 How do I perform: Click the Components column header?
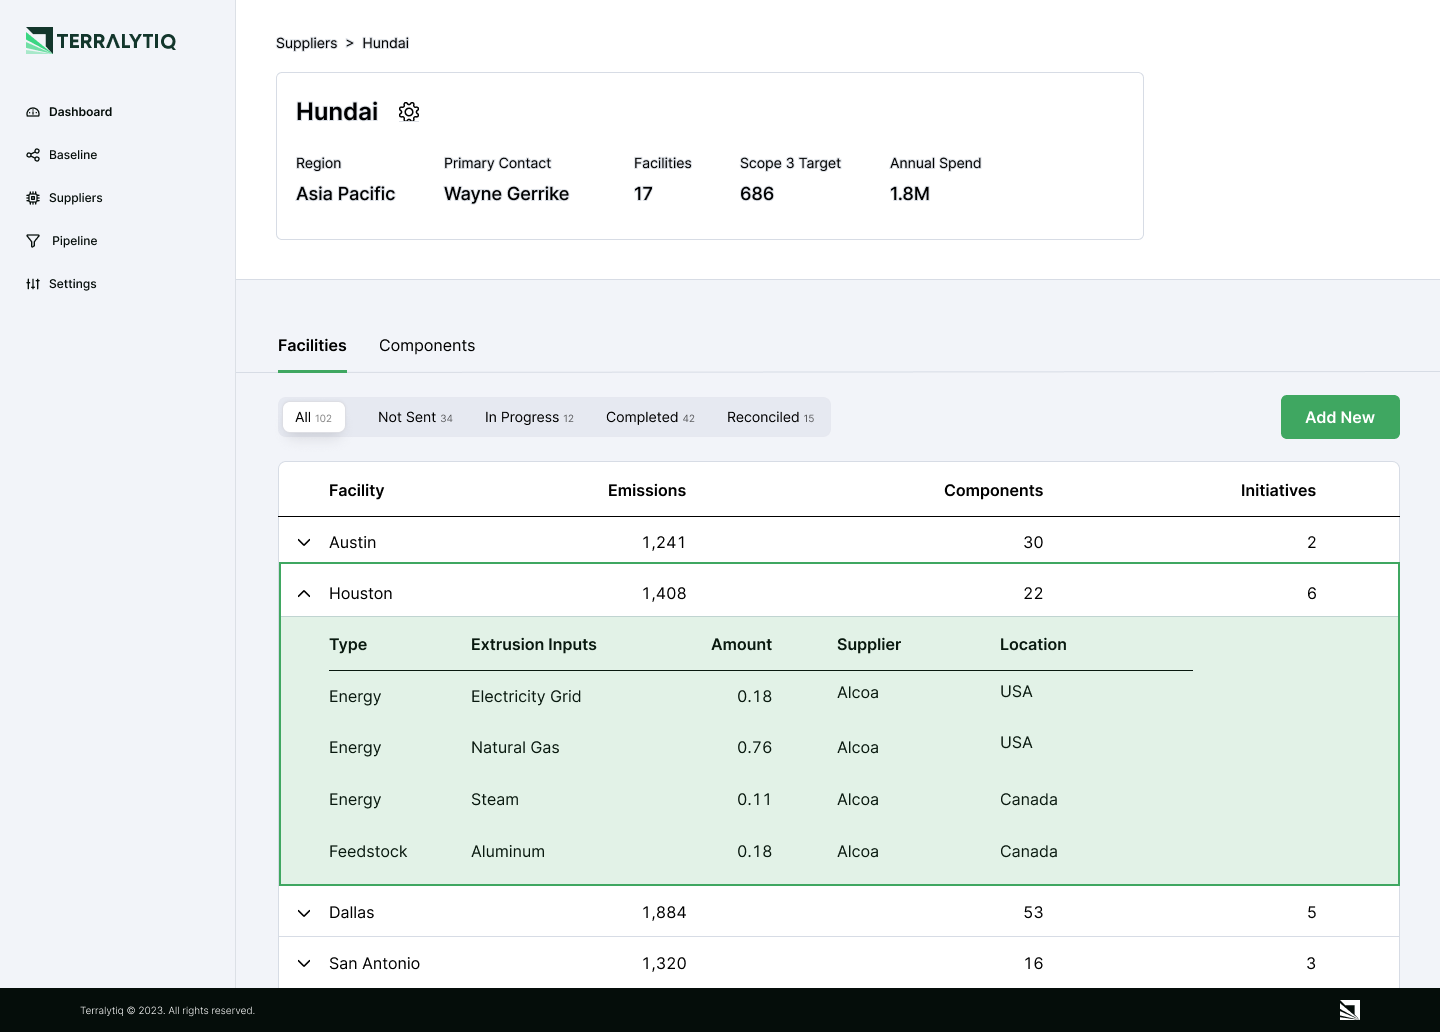point(993,490)
